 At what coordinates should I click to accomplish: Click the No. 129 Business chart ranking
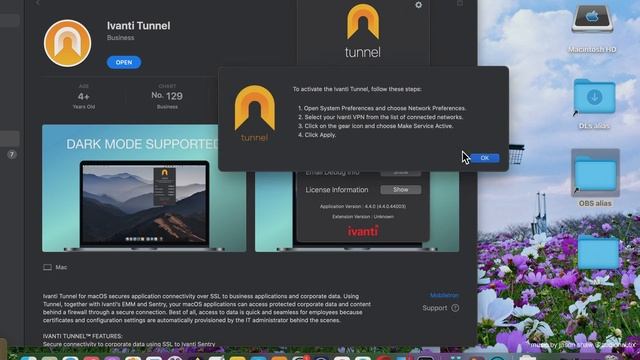[x=167, y=97]
